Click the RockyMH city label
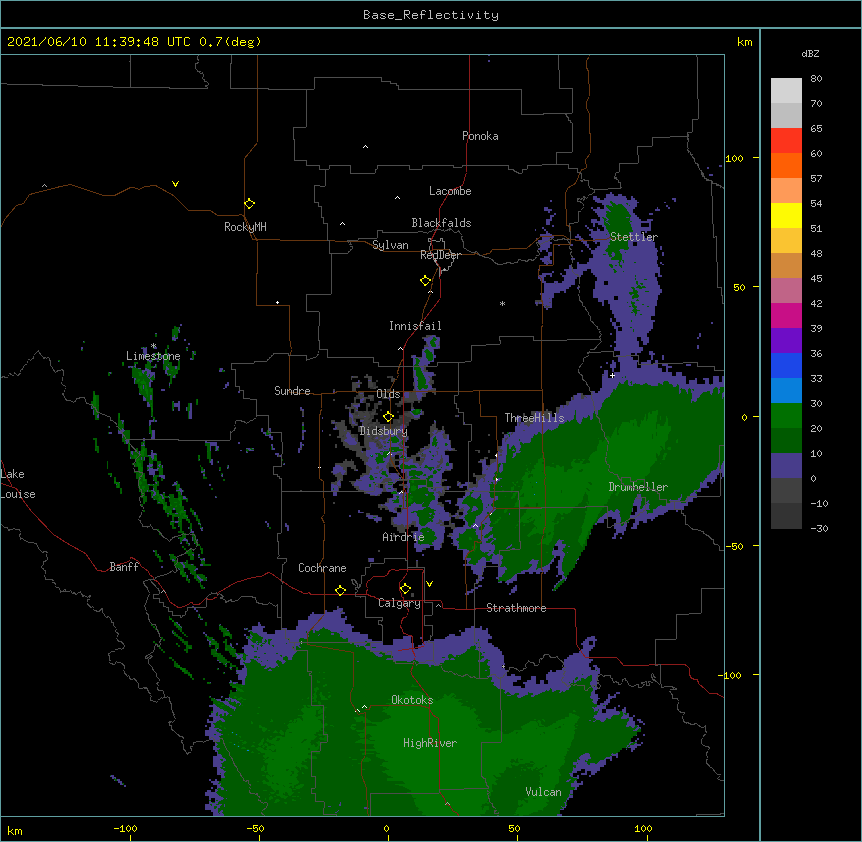Viewport: 862px width, 842px height. [x=245, y=227]
